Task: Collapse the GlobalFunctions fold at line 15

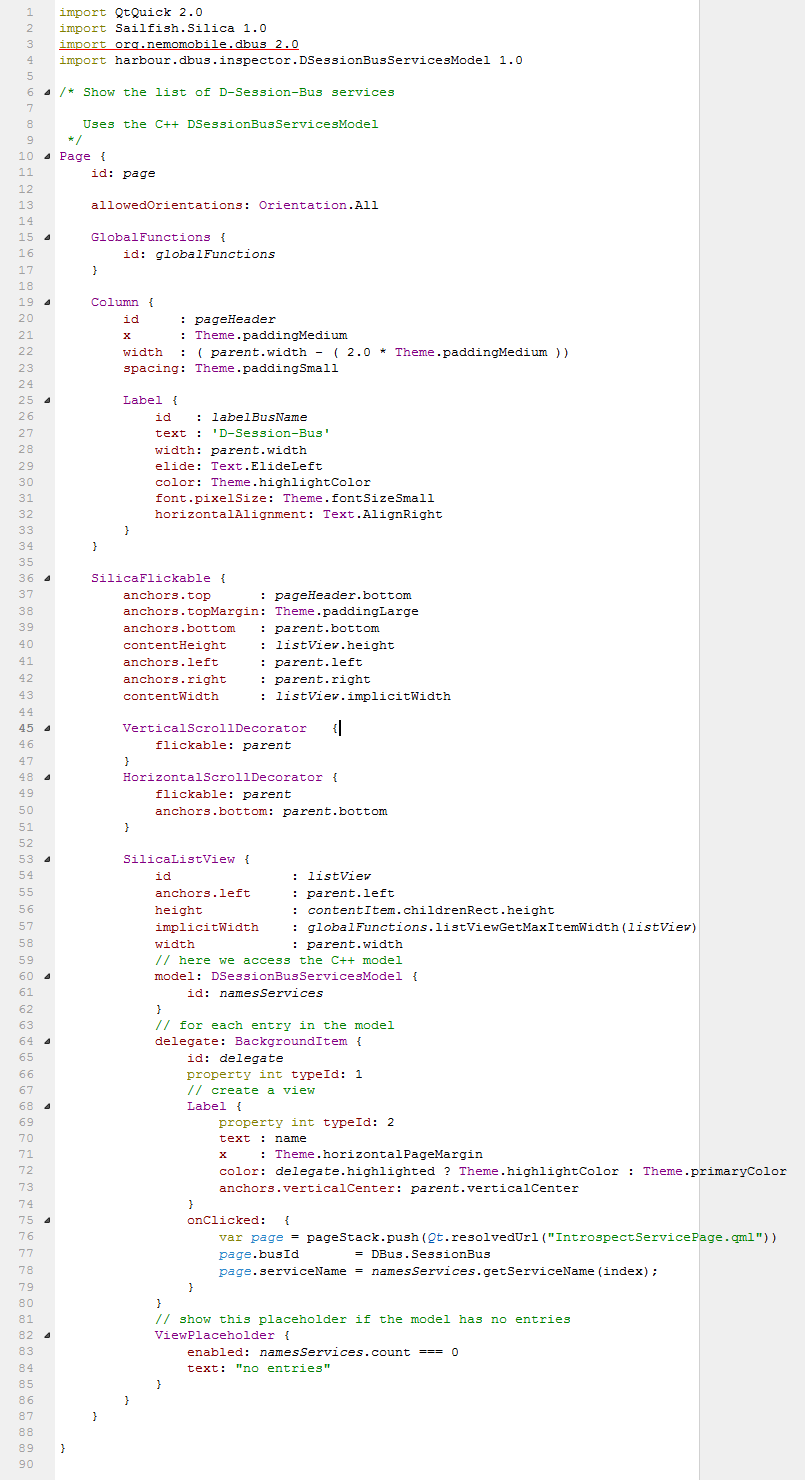Action: [47, 237]
